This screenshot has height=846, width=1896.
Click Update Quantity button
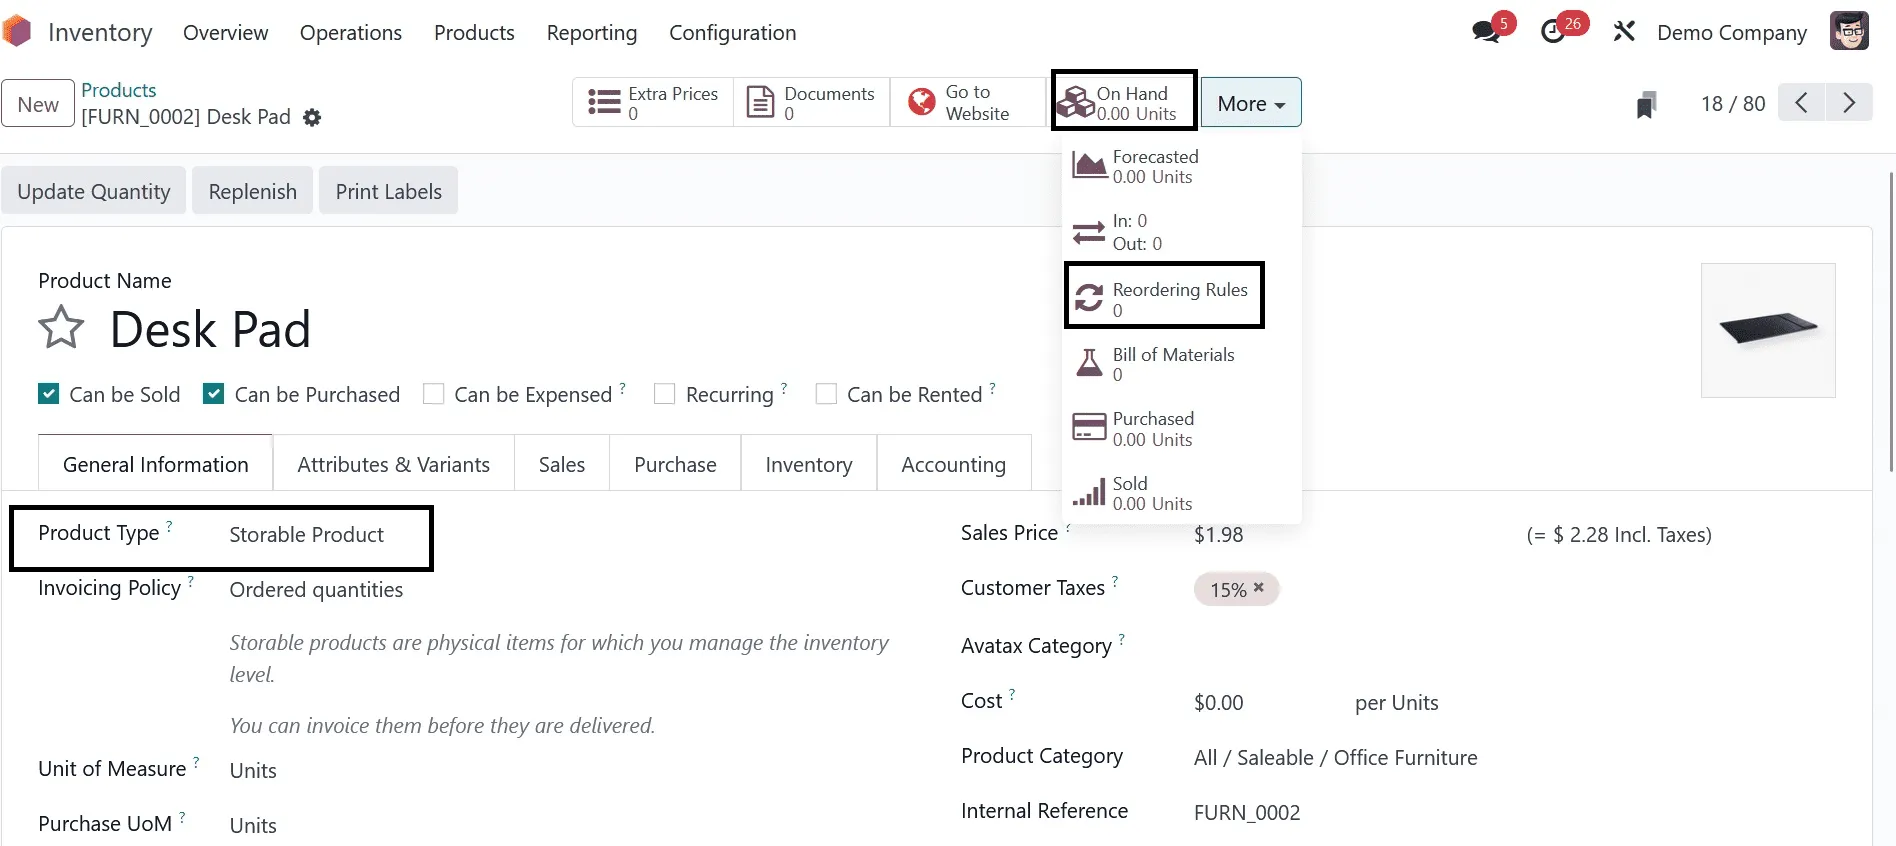coord(94,191)
